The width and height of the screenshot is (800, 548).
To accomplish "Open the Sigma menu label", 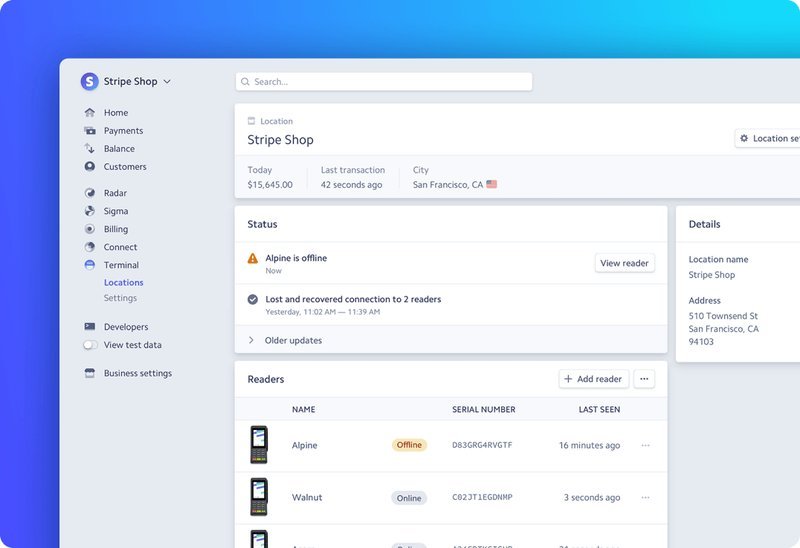I will tap(116, 211).
